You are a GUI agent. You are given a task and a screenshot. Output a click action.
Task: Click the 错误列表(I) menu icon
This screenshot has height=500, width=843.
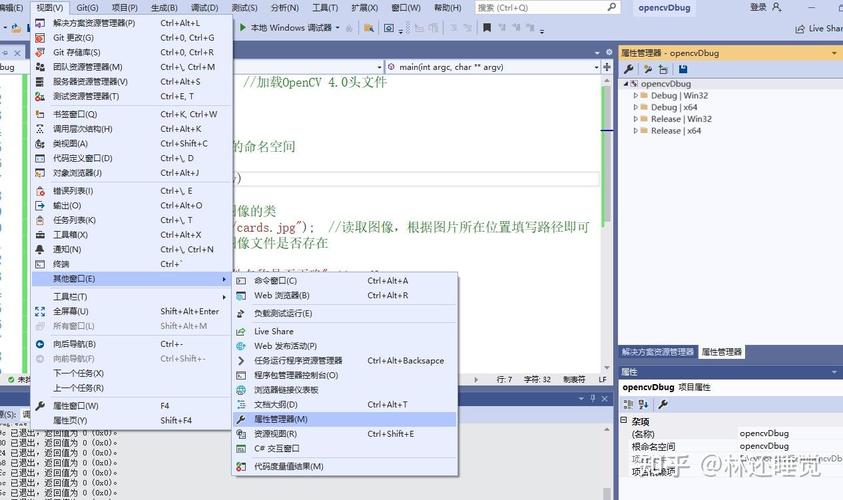pyautogui.click(x=40, y=191)
